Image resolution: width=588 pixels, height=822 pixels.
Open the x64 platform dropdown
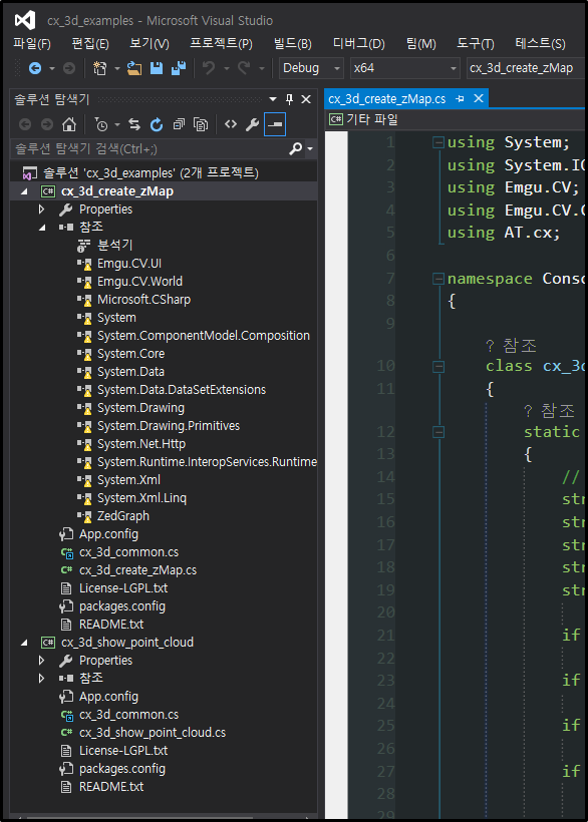click(405, 68)
